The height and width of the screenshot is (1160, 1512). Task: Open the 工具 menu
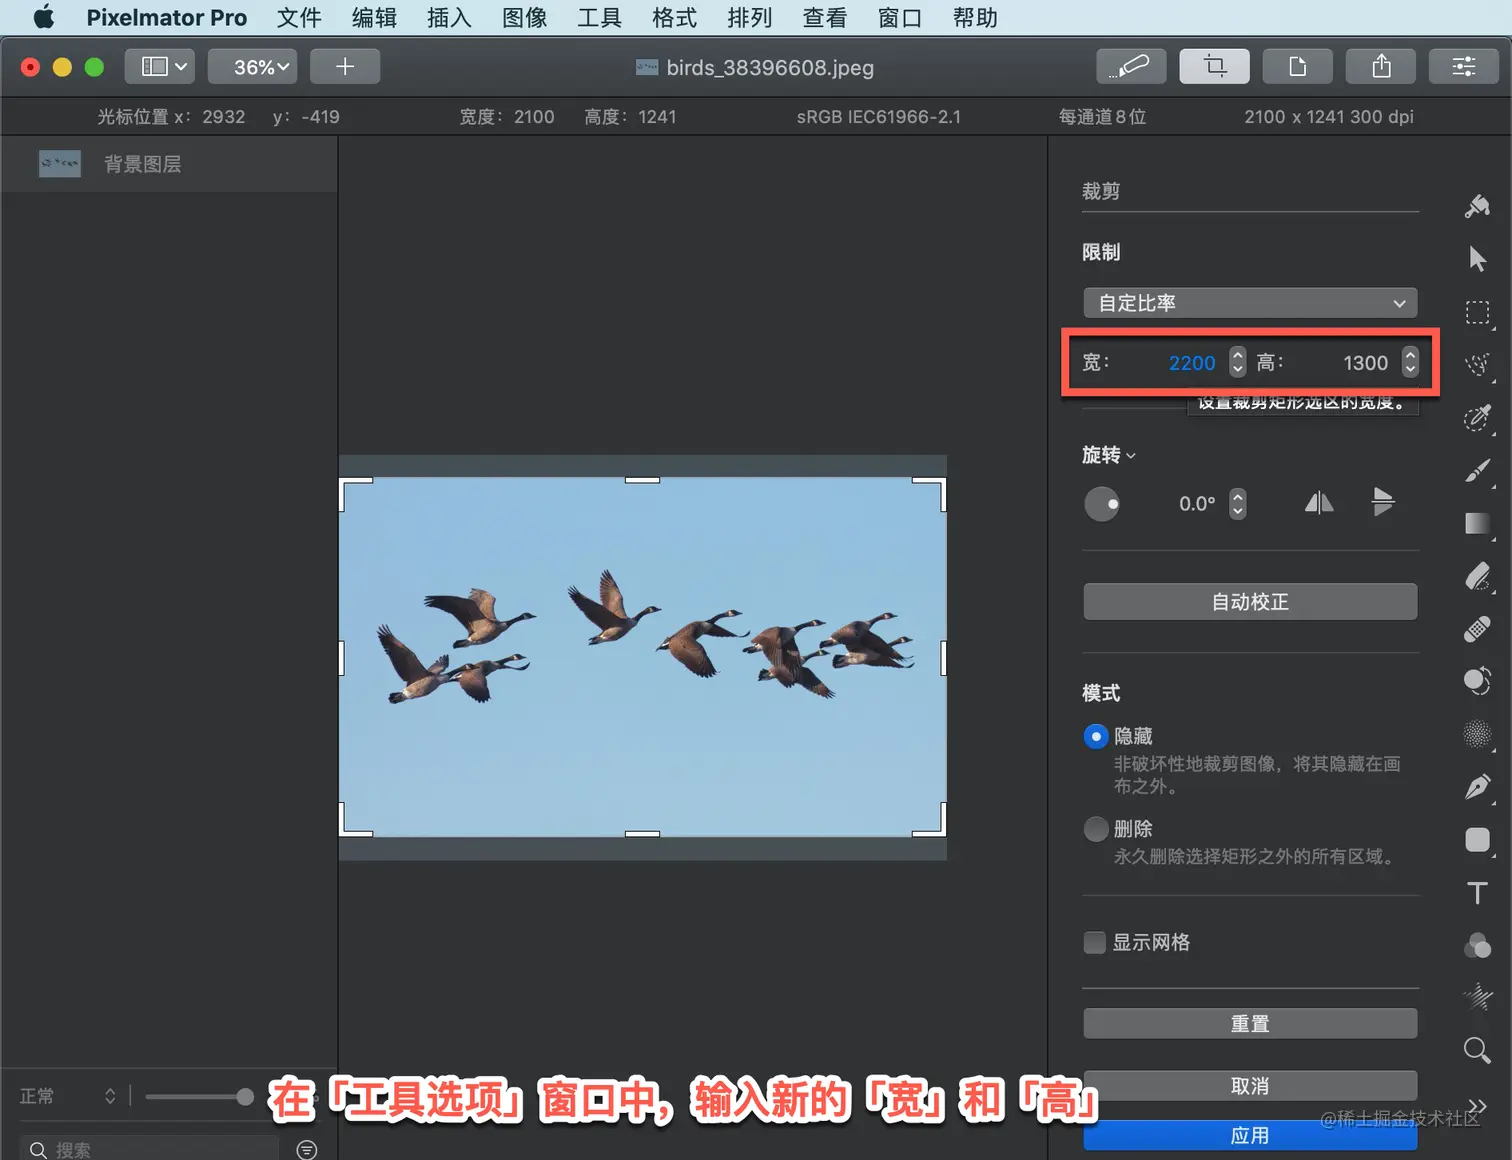coord(599,18)
